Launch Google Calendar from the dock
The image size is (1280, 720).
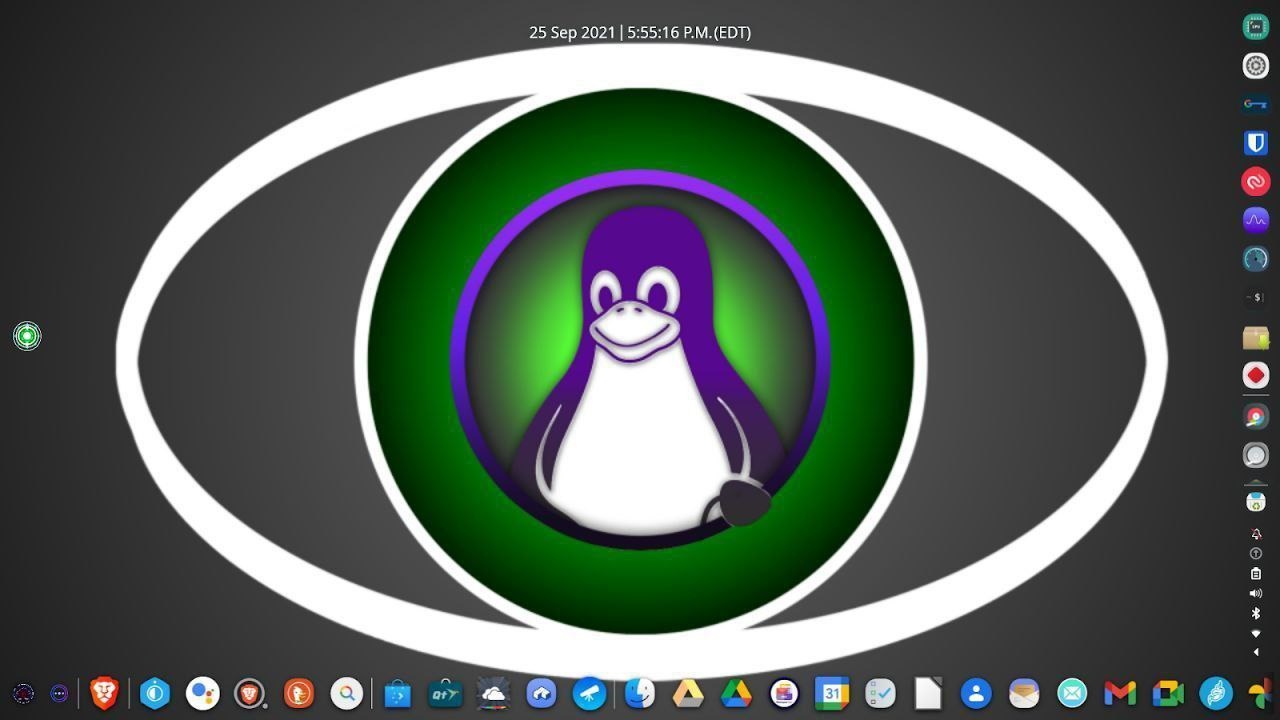click(x=832, y=693)
